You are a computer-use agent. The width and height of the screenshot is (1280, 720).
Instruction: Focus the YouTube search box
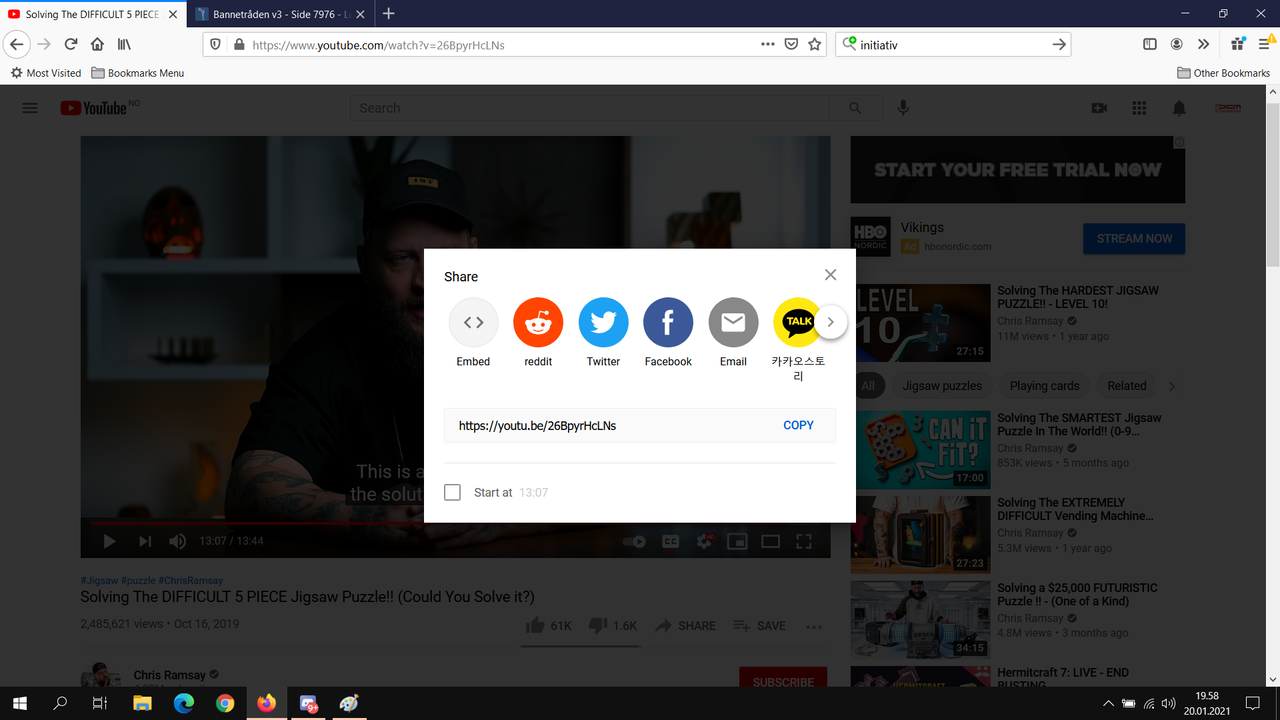[x=589, y=108]
